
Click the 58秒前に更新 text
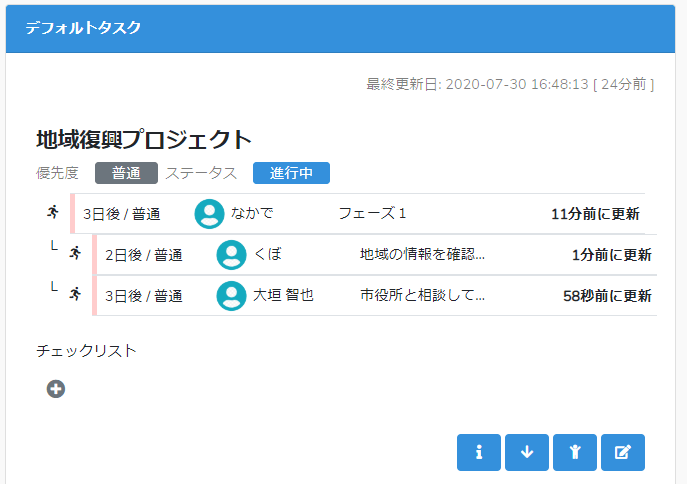point(607,296)
